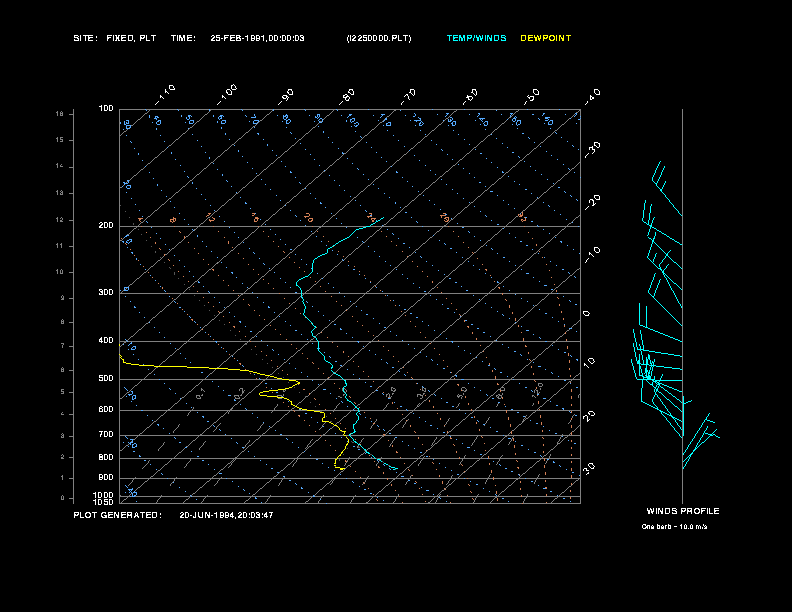Click the 500 pressure level label

(x=106, y=378)
